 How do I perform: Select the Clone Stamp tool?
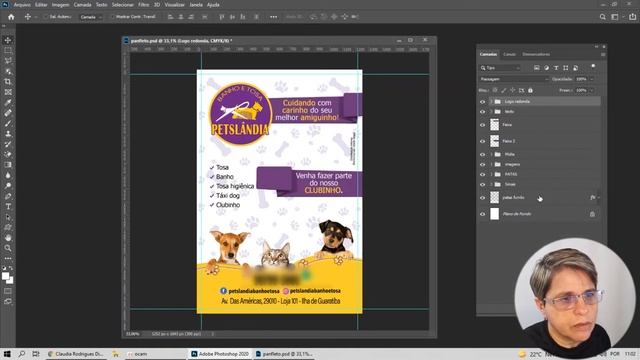point(8,134)
